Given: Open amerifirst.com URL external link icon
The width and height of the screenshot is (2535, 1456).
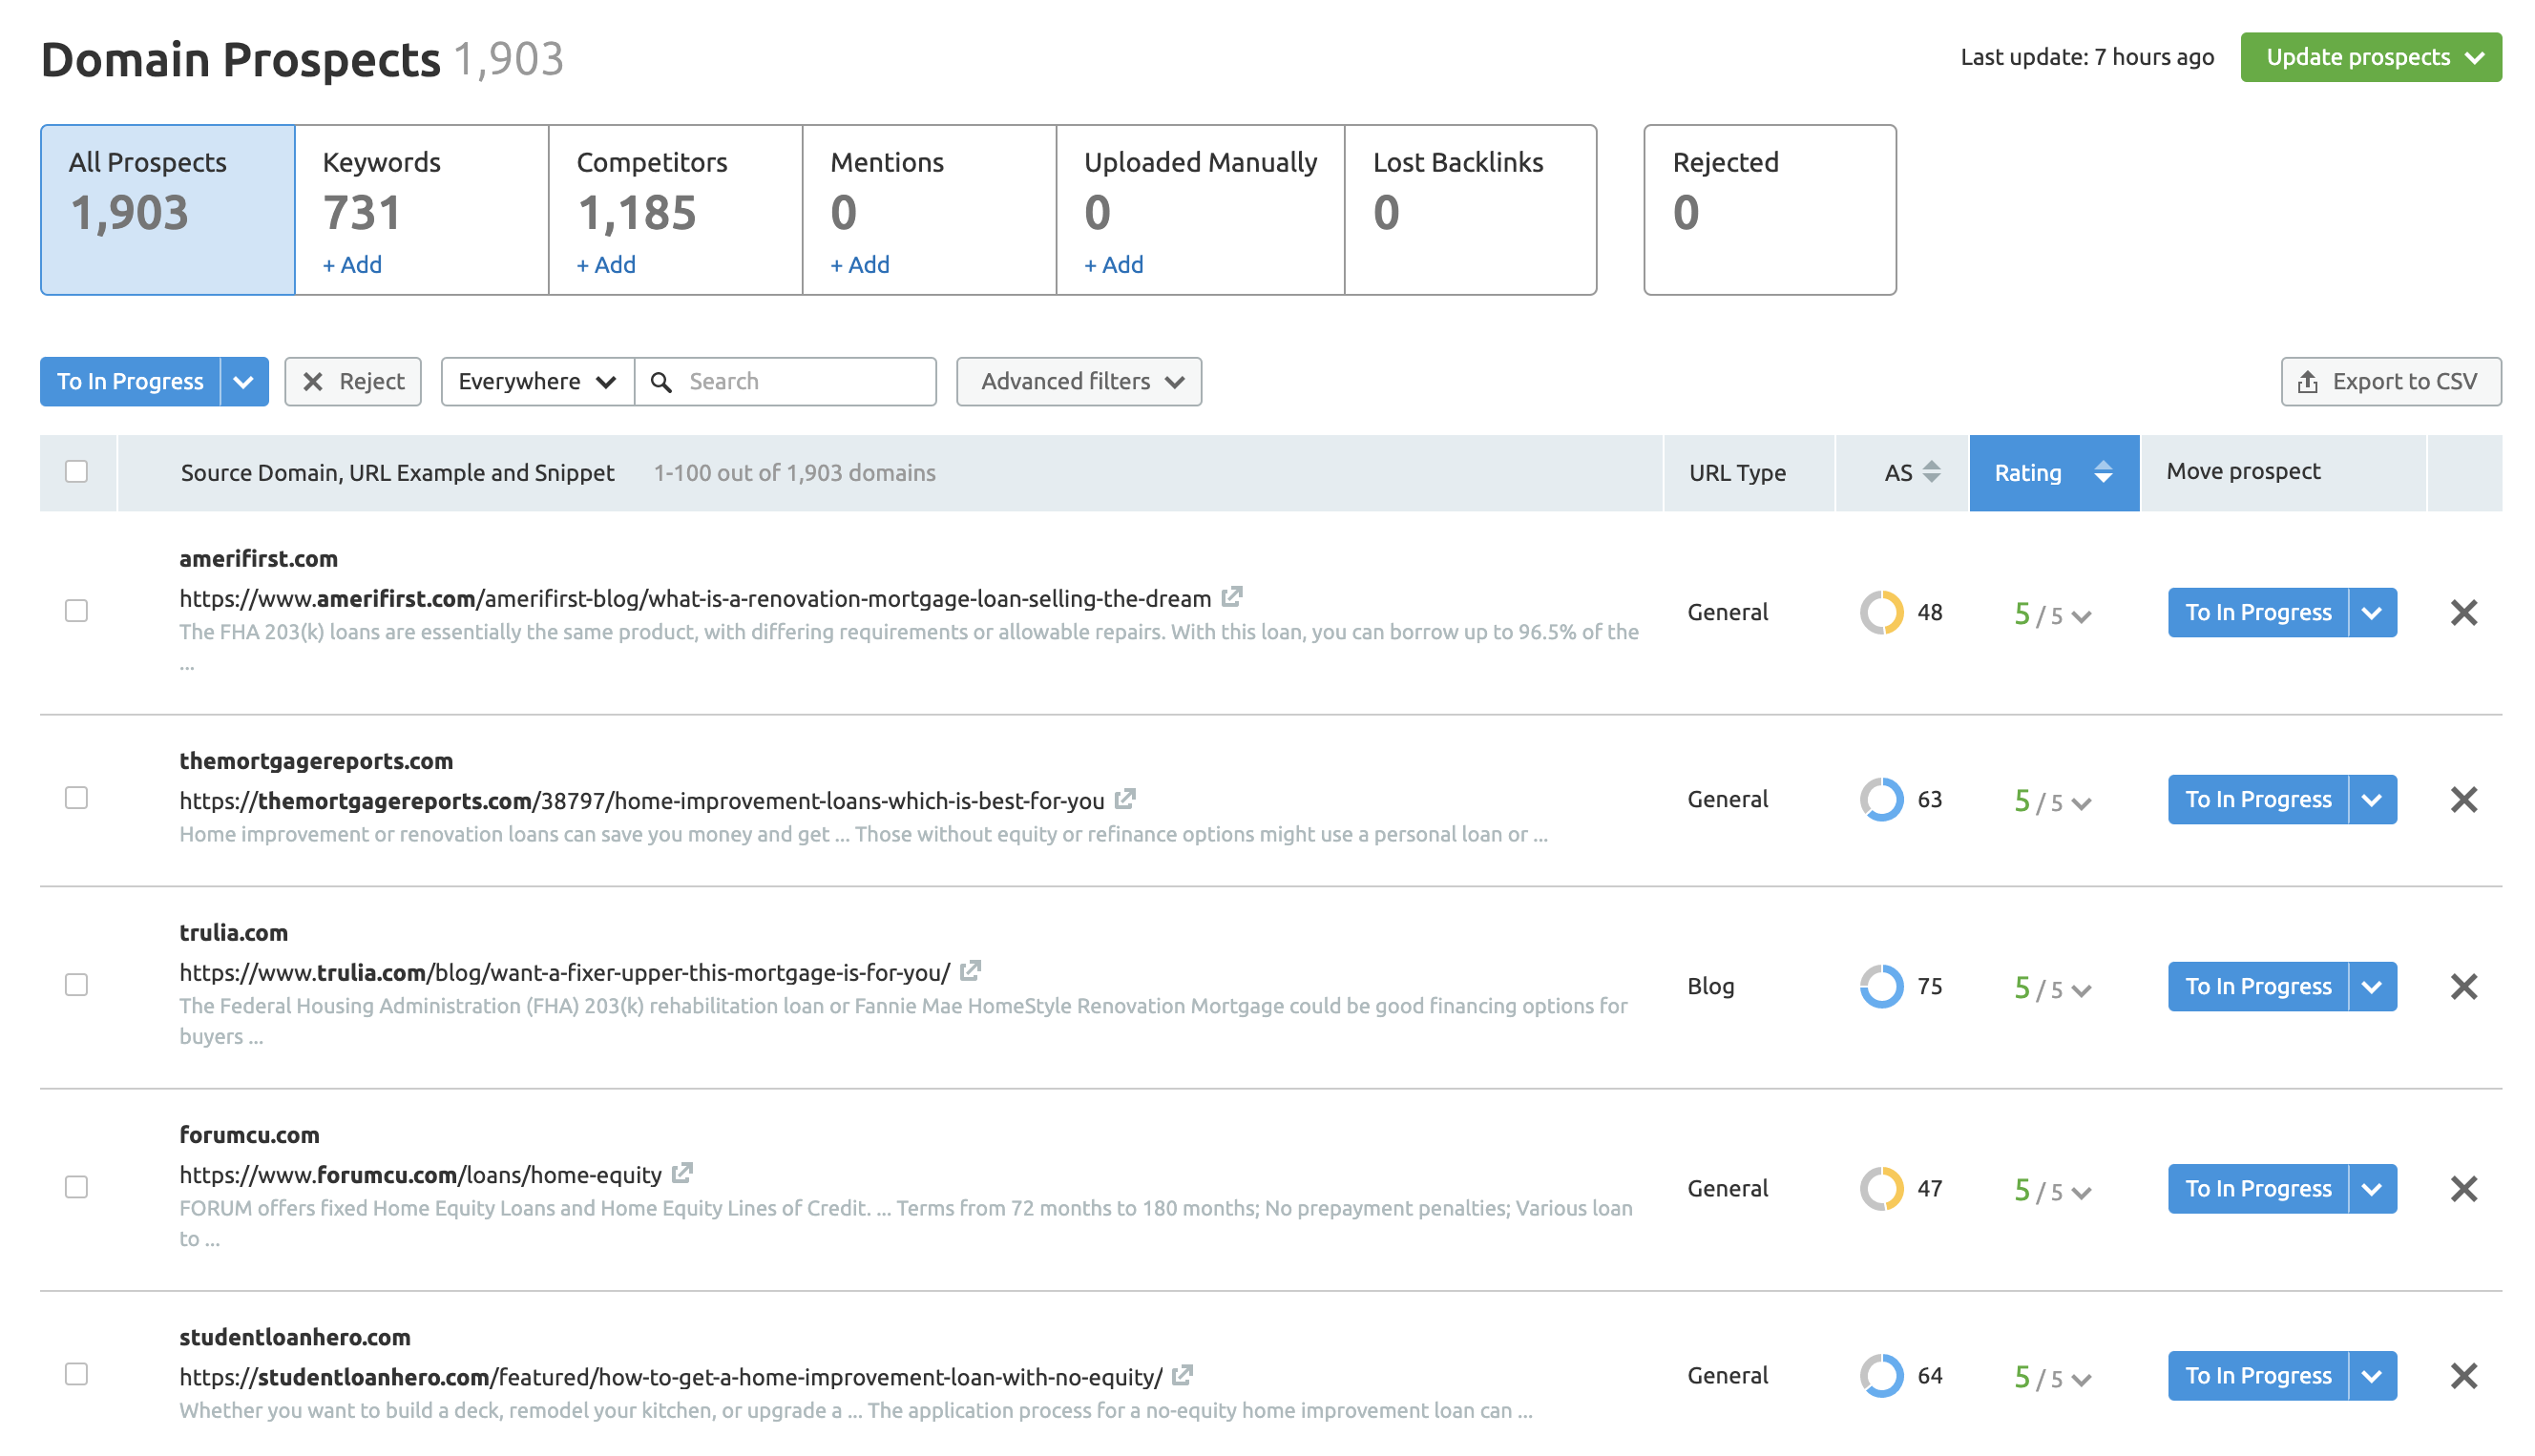Looking at the screenshot, I should point(1232,597).
